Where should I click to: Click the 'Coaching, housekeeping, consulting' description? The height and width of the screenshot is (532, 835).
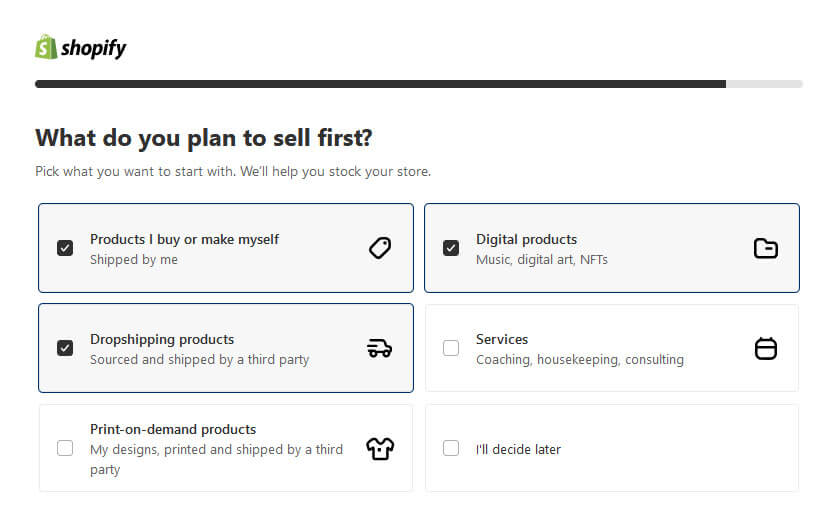(x=579, y=359)
